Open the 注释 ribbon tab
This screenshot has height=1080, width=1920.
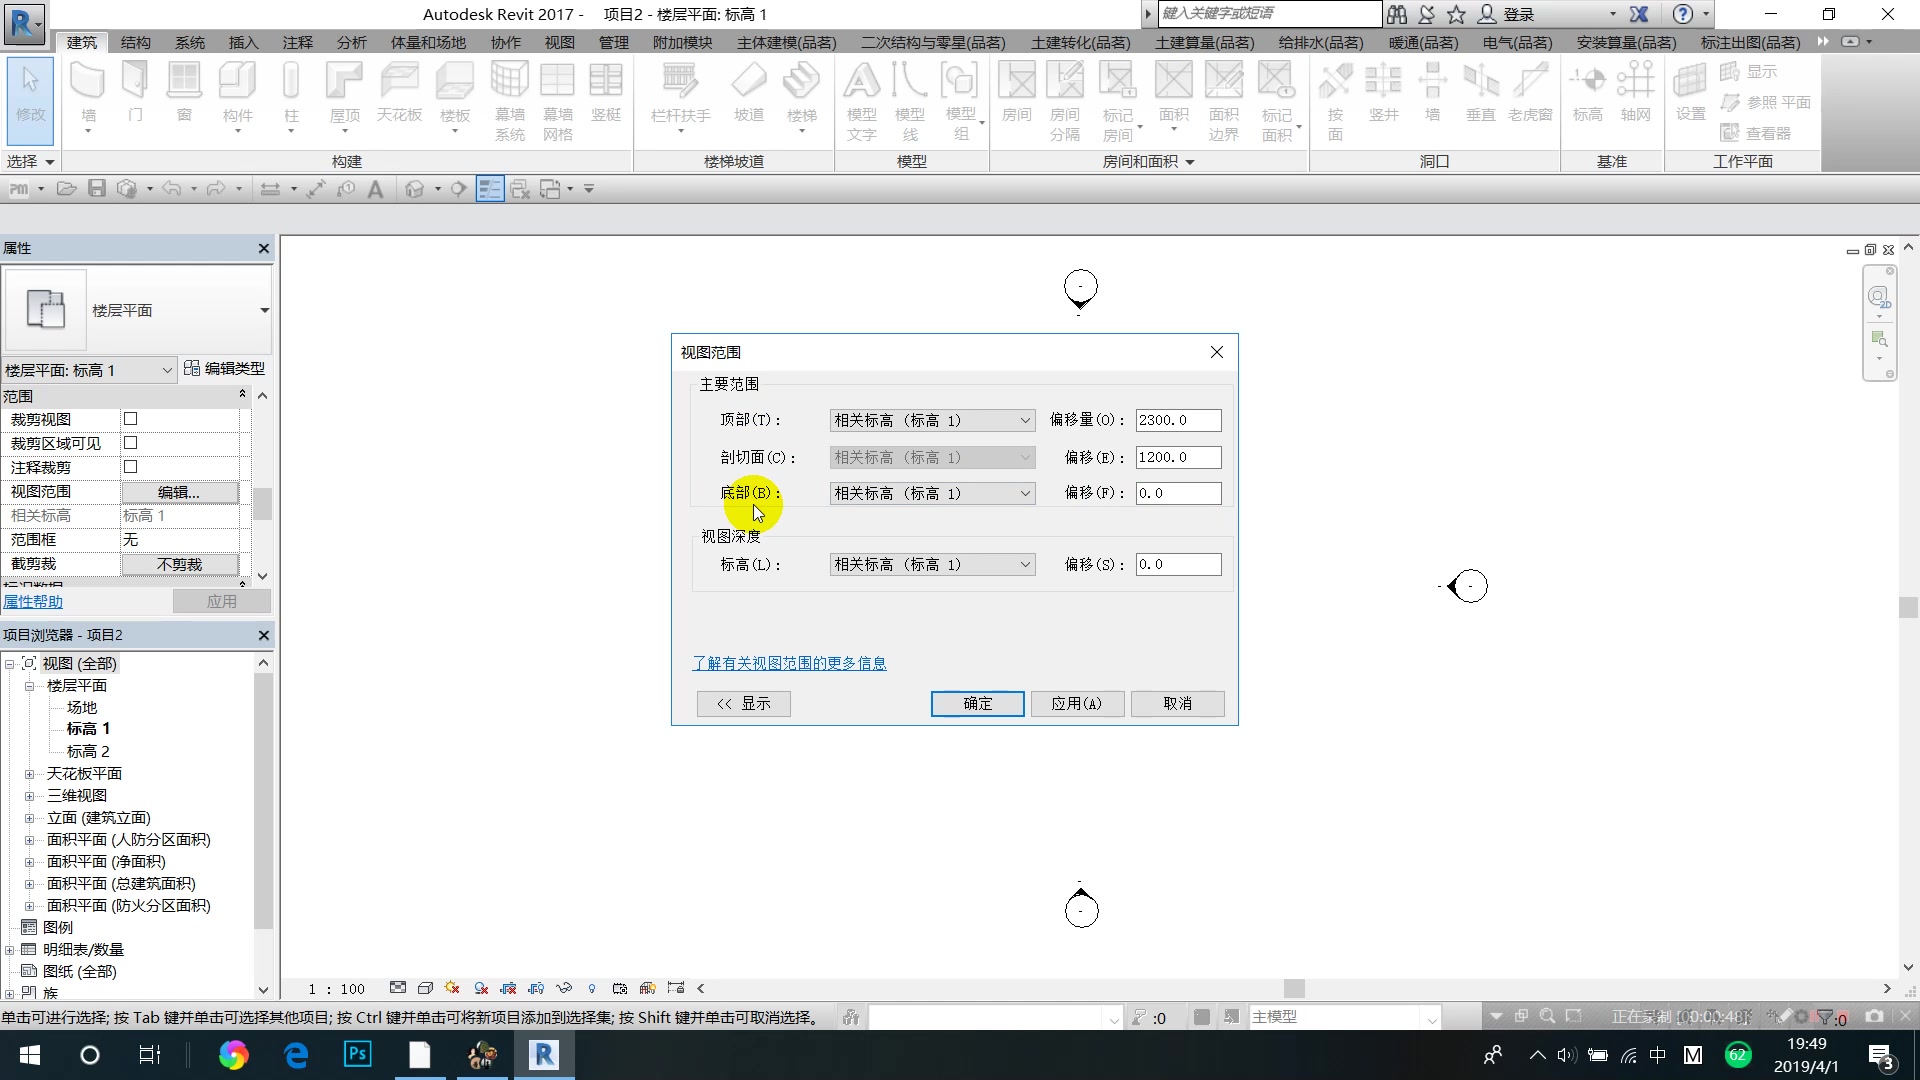tap(297, 42)
